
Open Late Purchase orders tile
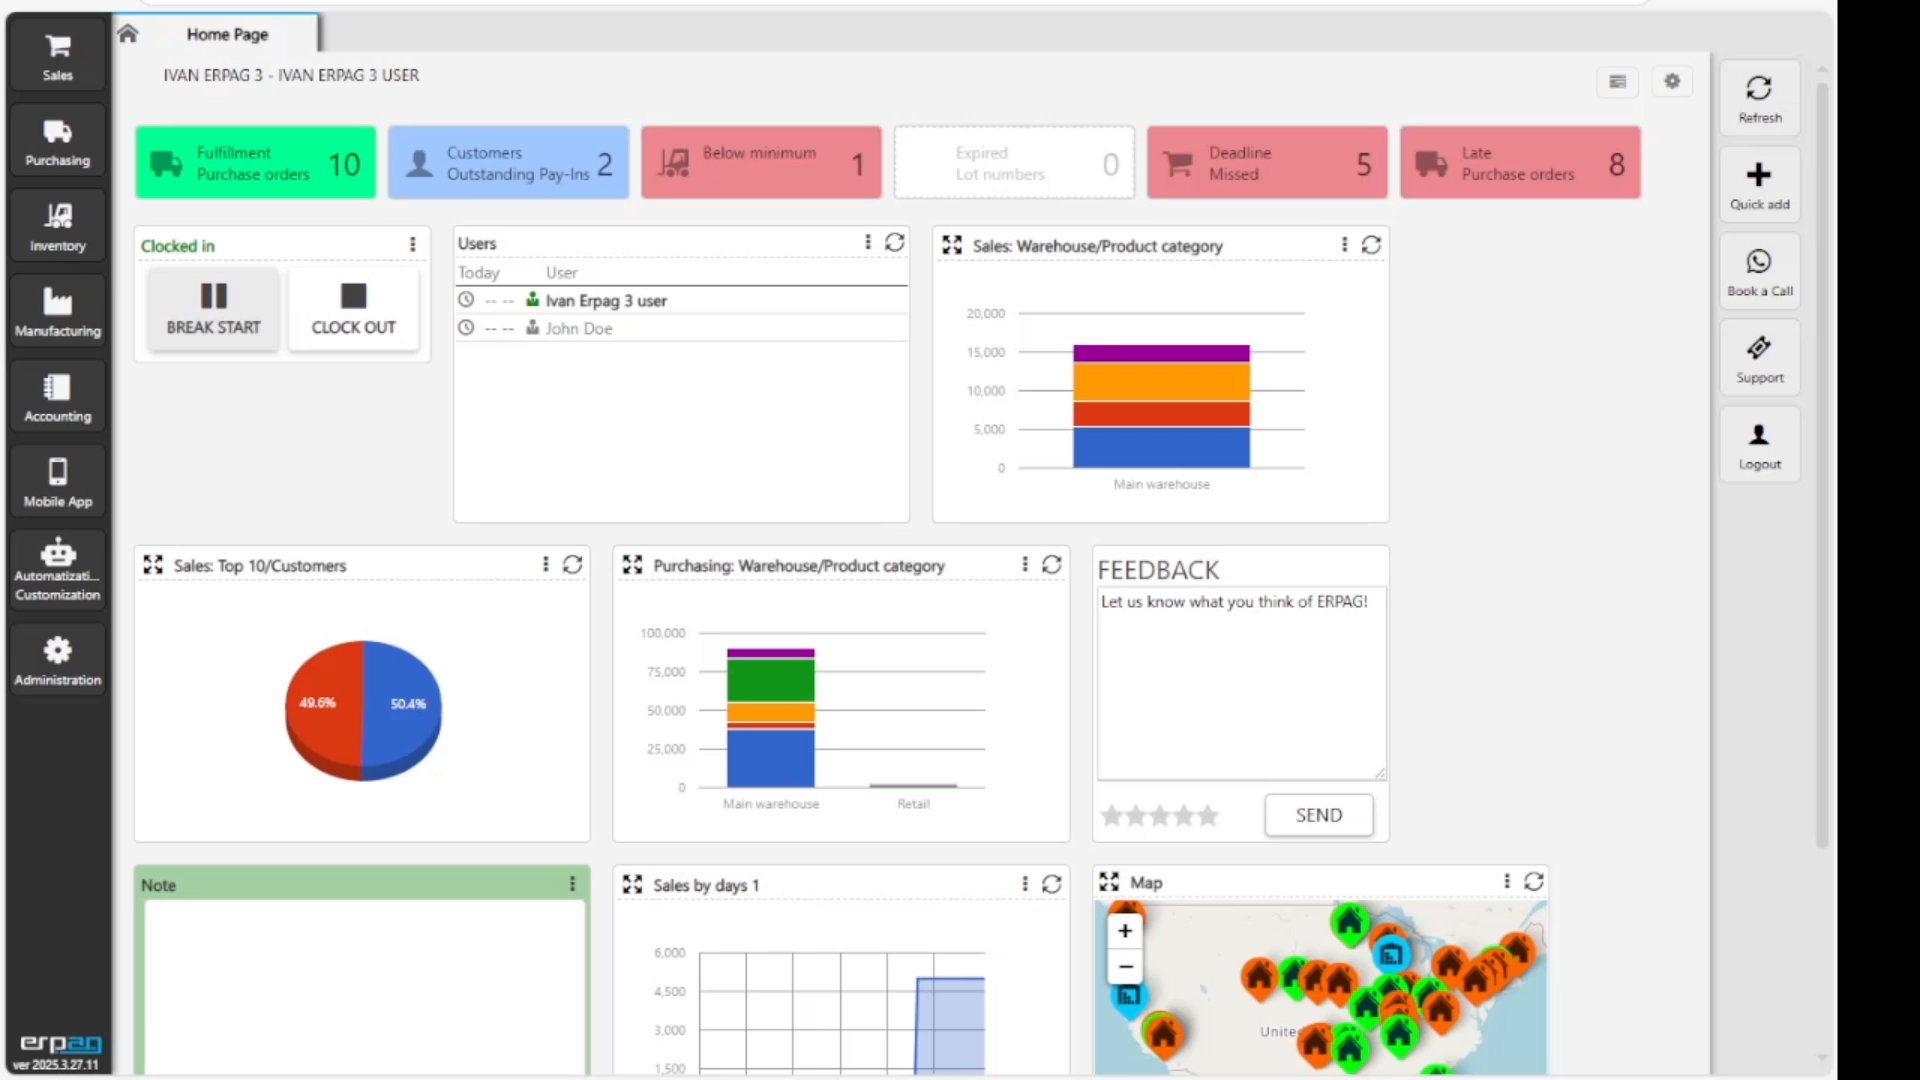click(1519, 163)
